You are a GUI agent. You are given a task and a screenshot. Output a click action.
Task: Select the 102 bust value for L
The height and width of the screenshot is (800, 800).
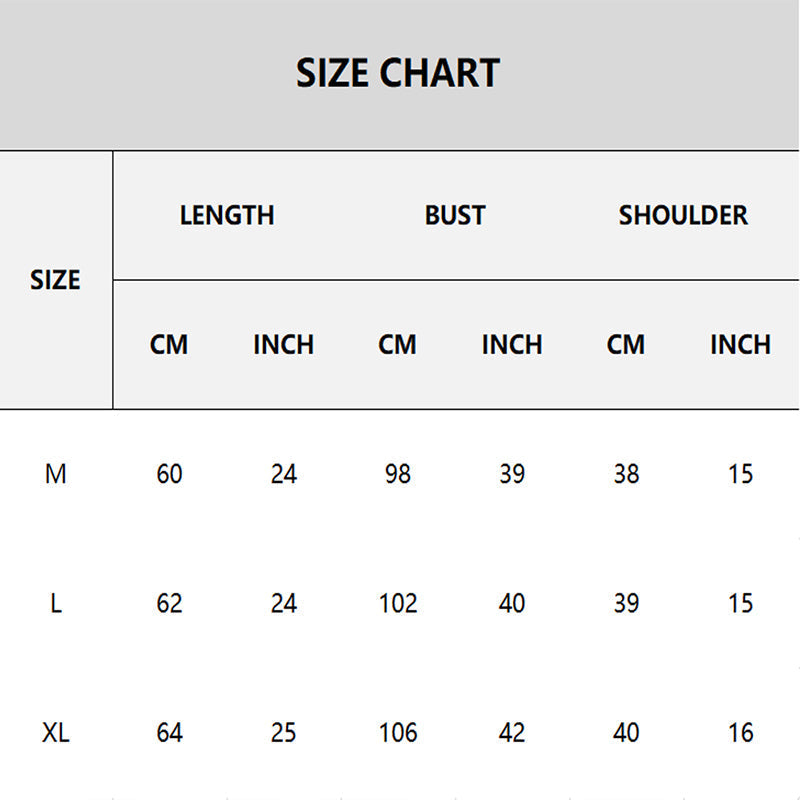click(398, 604)
